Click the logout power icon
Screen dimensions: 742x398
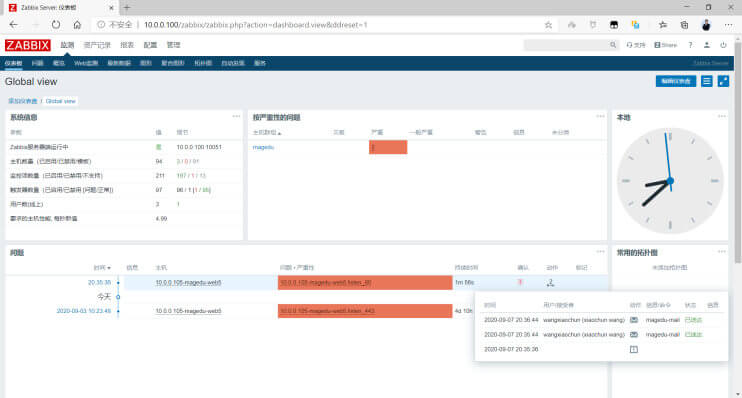[723, 45]
